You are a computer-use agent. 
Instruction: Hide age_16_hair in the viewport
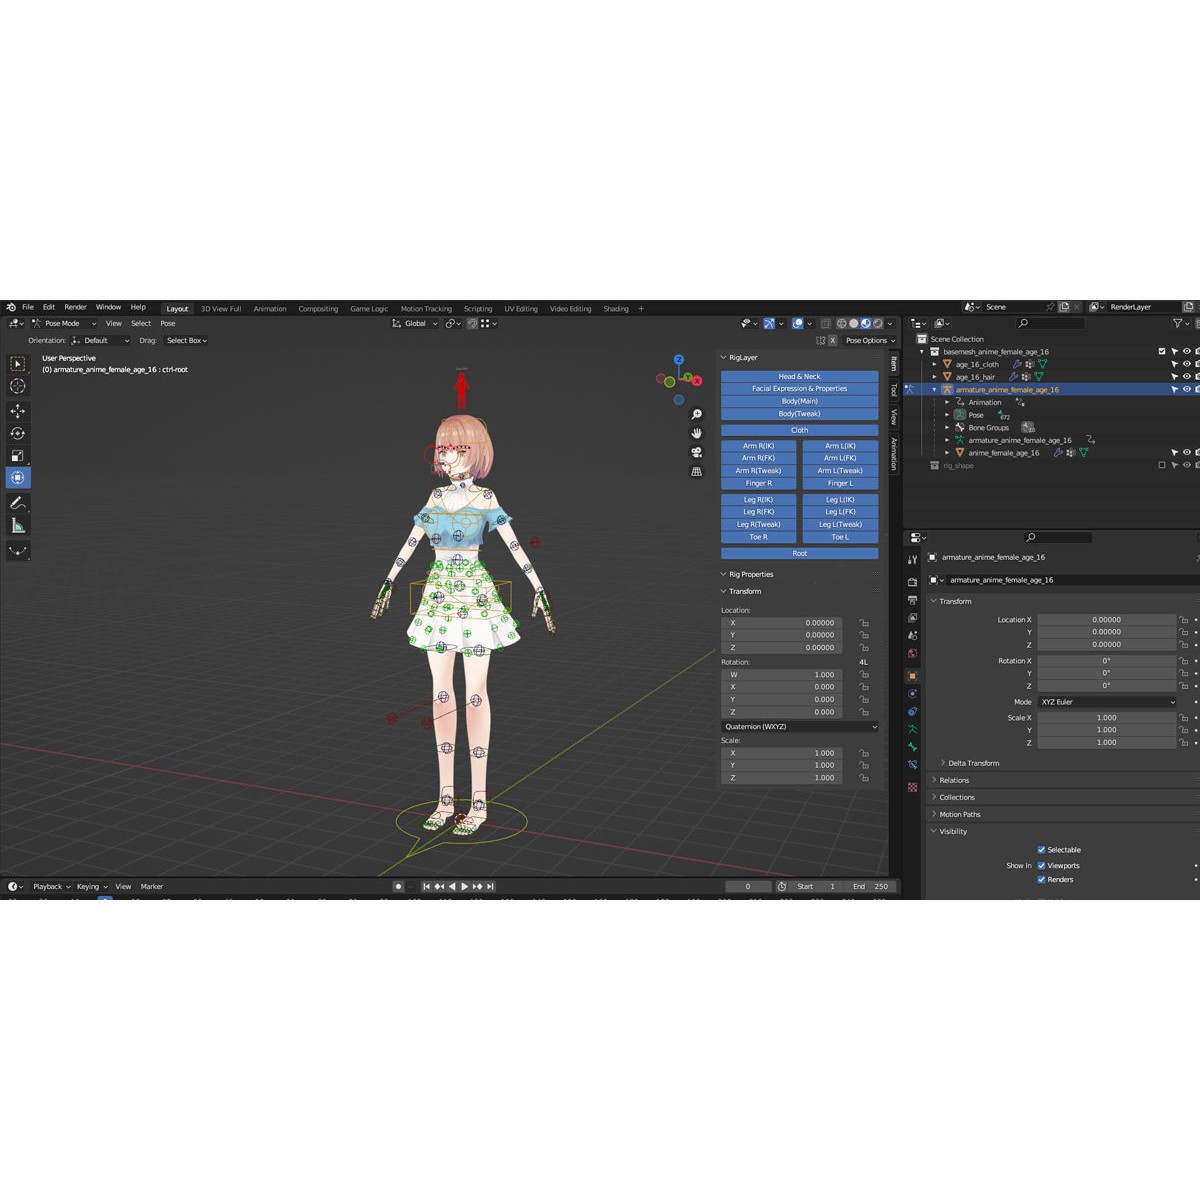[x=1187, y=376]
